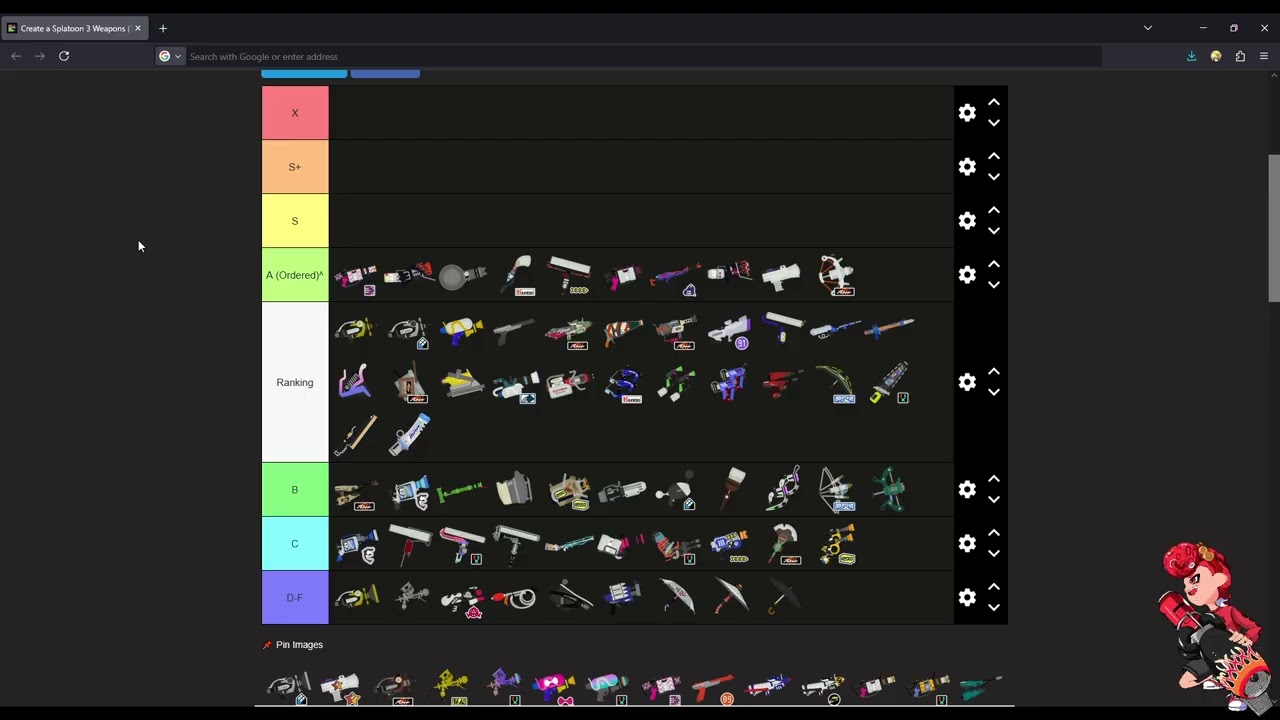Select gray round pan-shaped weapon in A tier

tap(461, 275)
